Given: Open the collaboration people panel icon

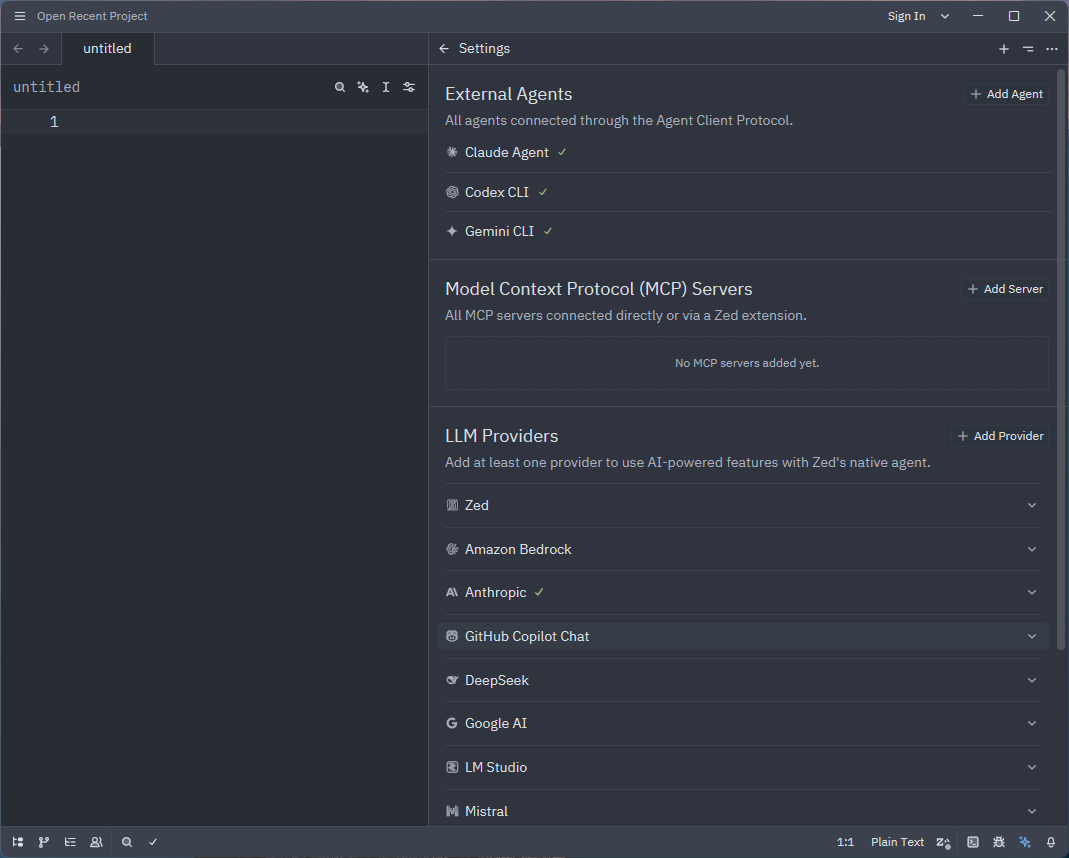Looking at the screenshot, I should (x=96, y=842).
